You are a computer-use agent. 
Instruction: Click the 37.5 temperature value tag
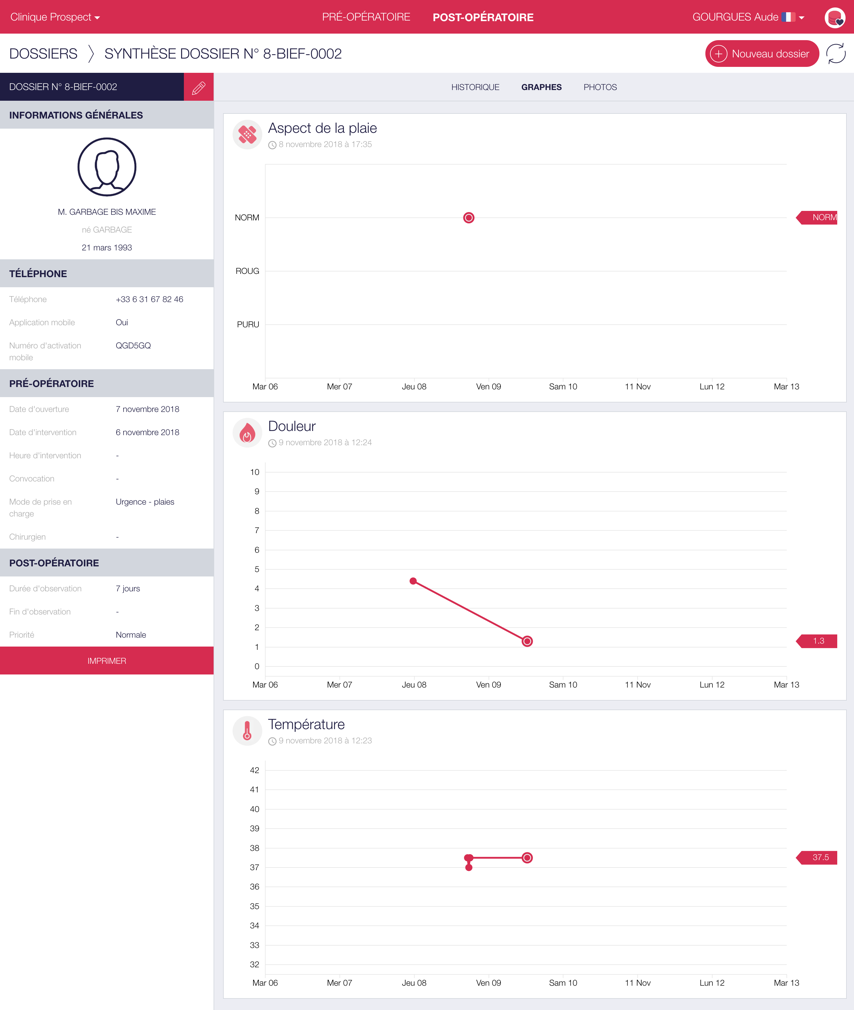(x=818, y=858)
